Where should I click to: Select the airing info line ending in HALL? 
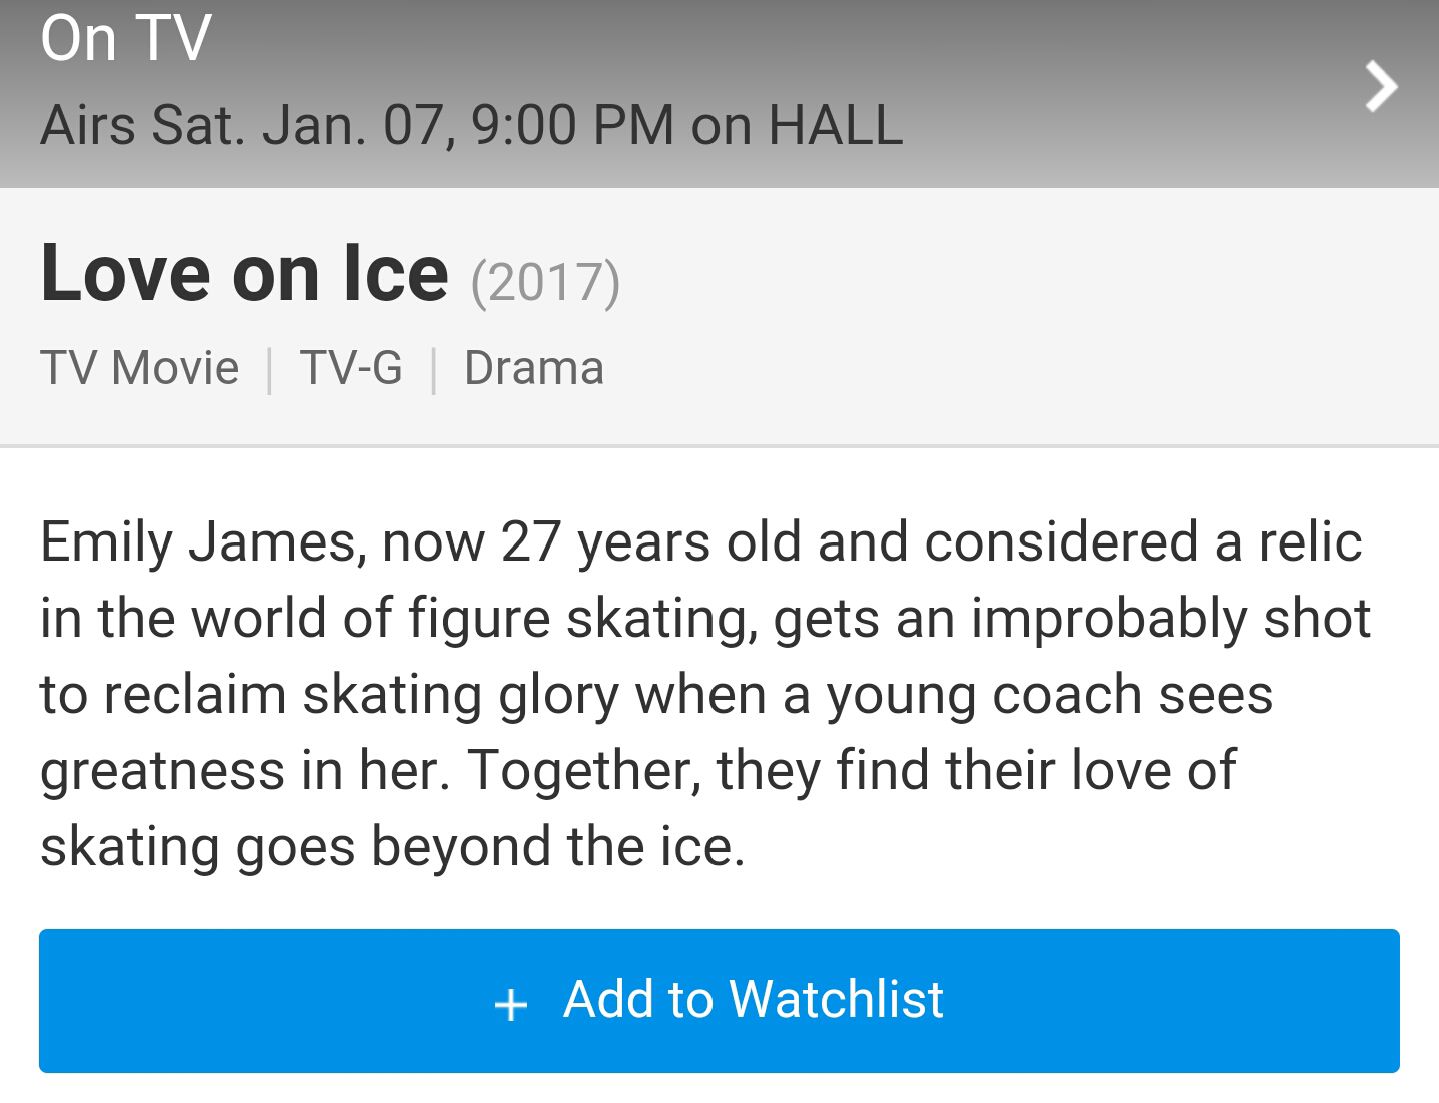[x=472, y=126]
